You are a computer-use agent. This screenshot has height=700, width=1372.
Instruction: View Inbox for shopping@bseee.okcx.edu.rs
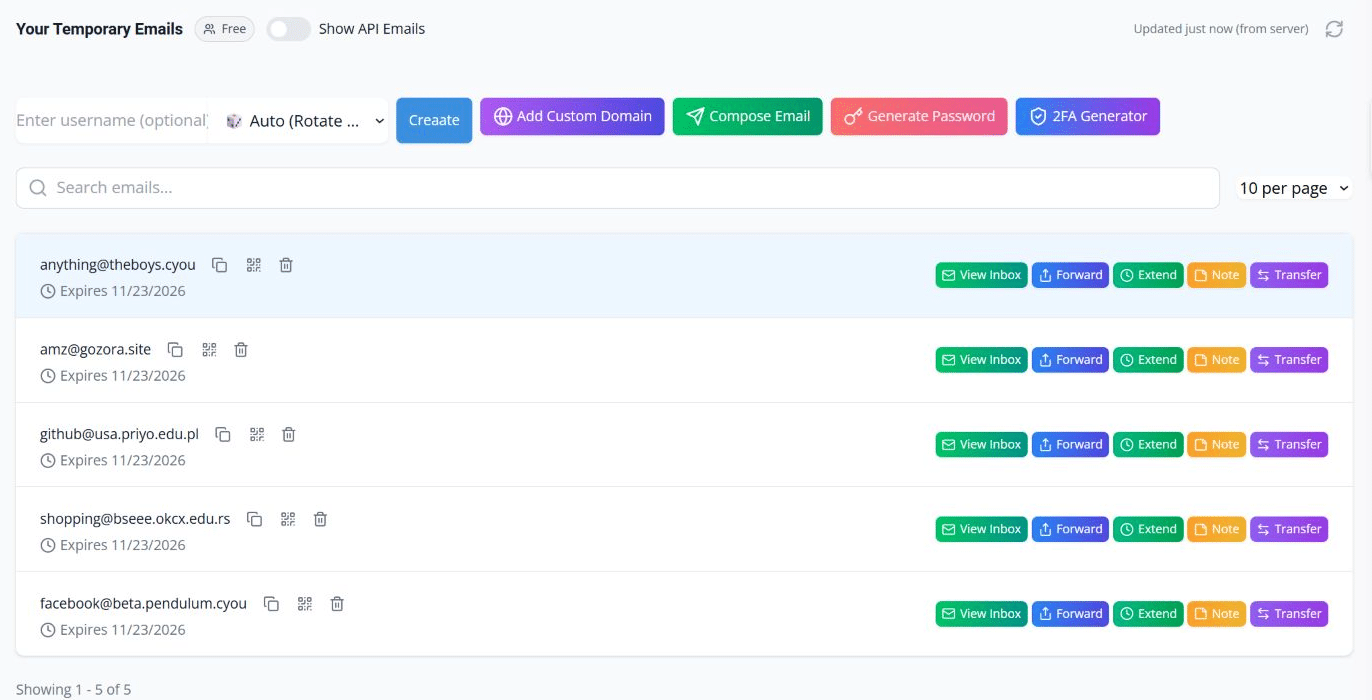pyautogui.click(x=981, y=529)
